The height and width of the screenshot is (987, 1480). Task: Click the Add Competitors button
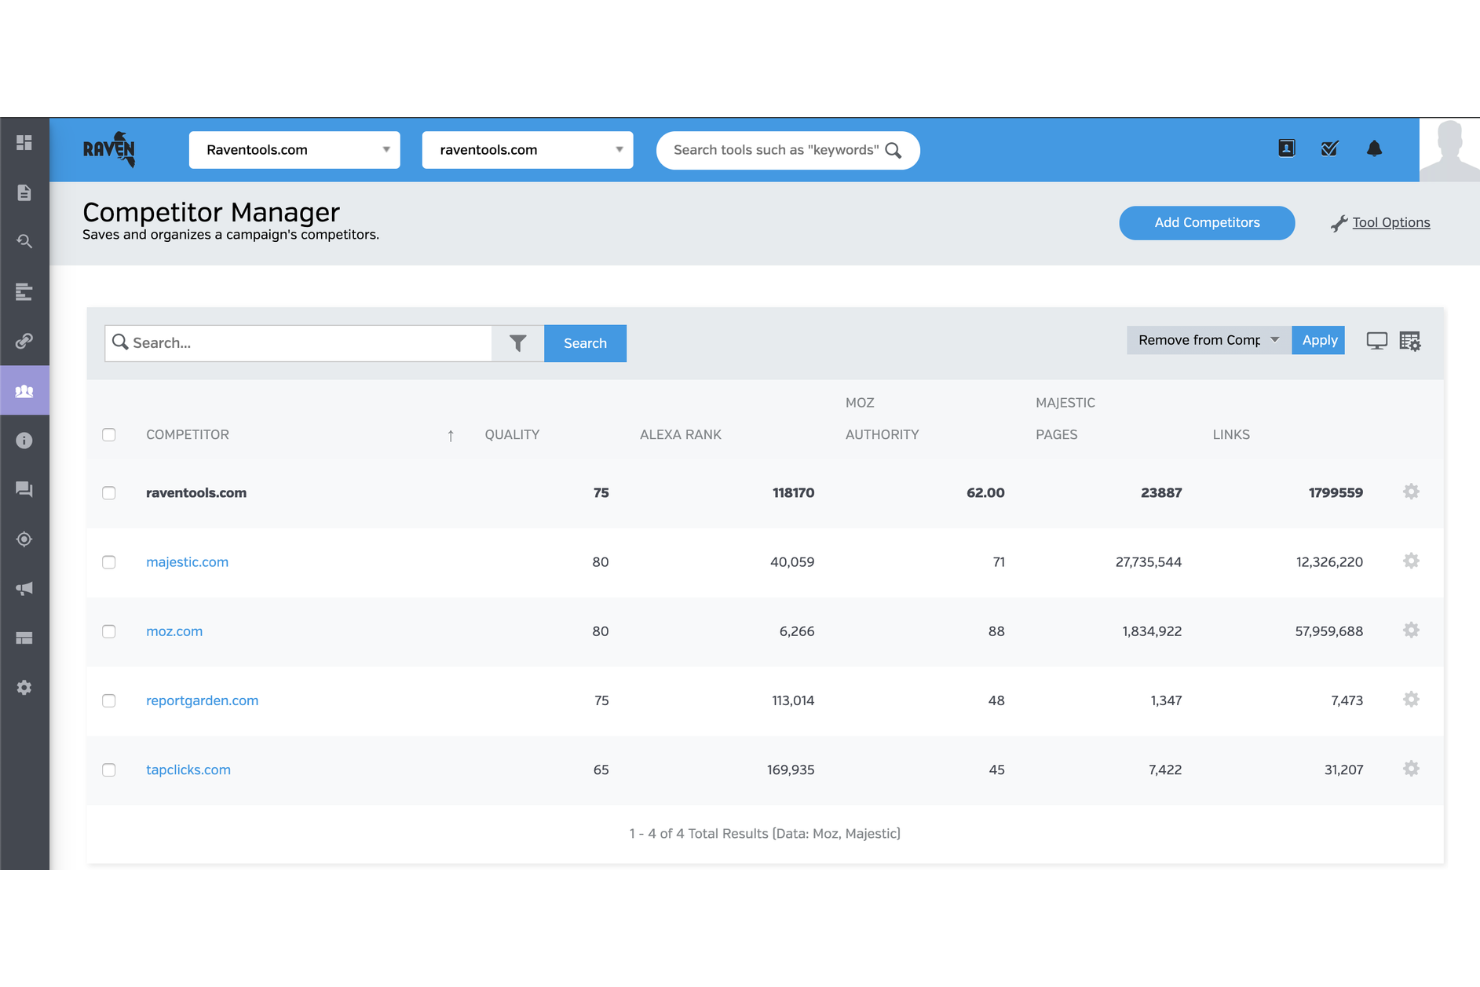1206,222
